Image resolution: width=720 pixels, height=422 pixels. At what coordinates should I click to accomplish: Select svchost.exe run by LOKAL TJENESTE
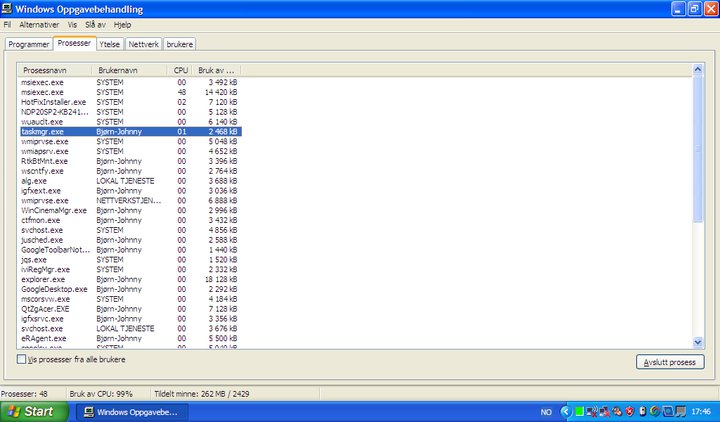(x=130, y=329)
